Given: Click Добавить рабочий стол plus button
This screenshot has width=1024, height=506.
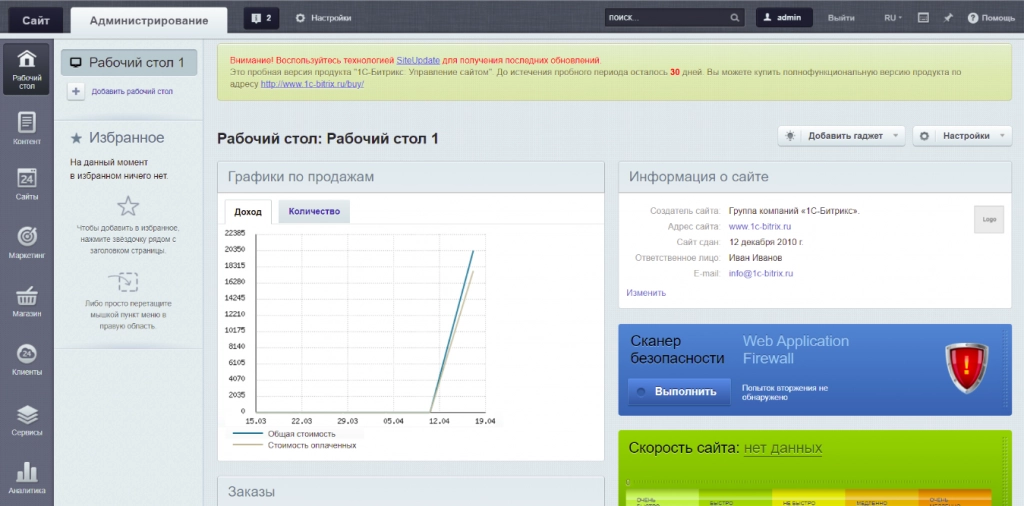Looking at the screenshot, I should pos(76,92).
